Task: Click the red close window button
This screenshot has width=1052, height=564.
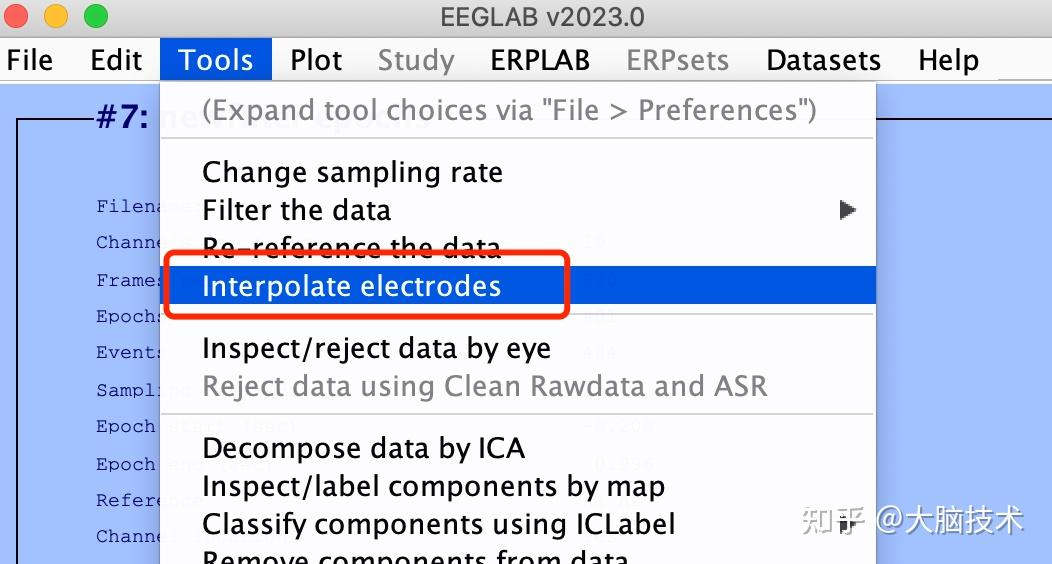Action: tap(19, 16)
